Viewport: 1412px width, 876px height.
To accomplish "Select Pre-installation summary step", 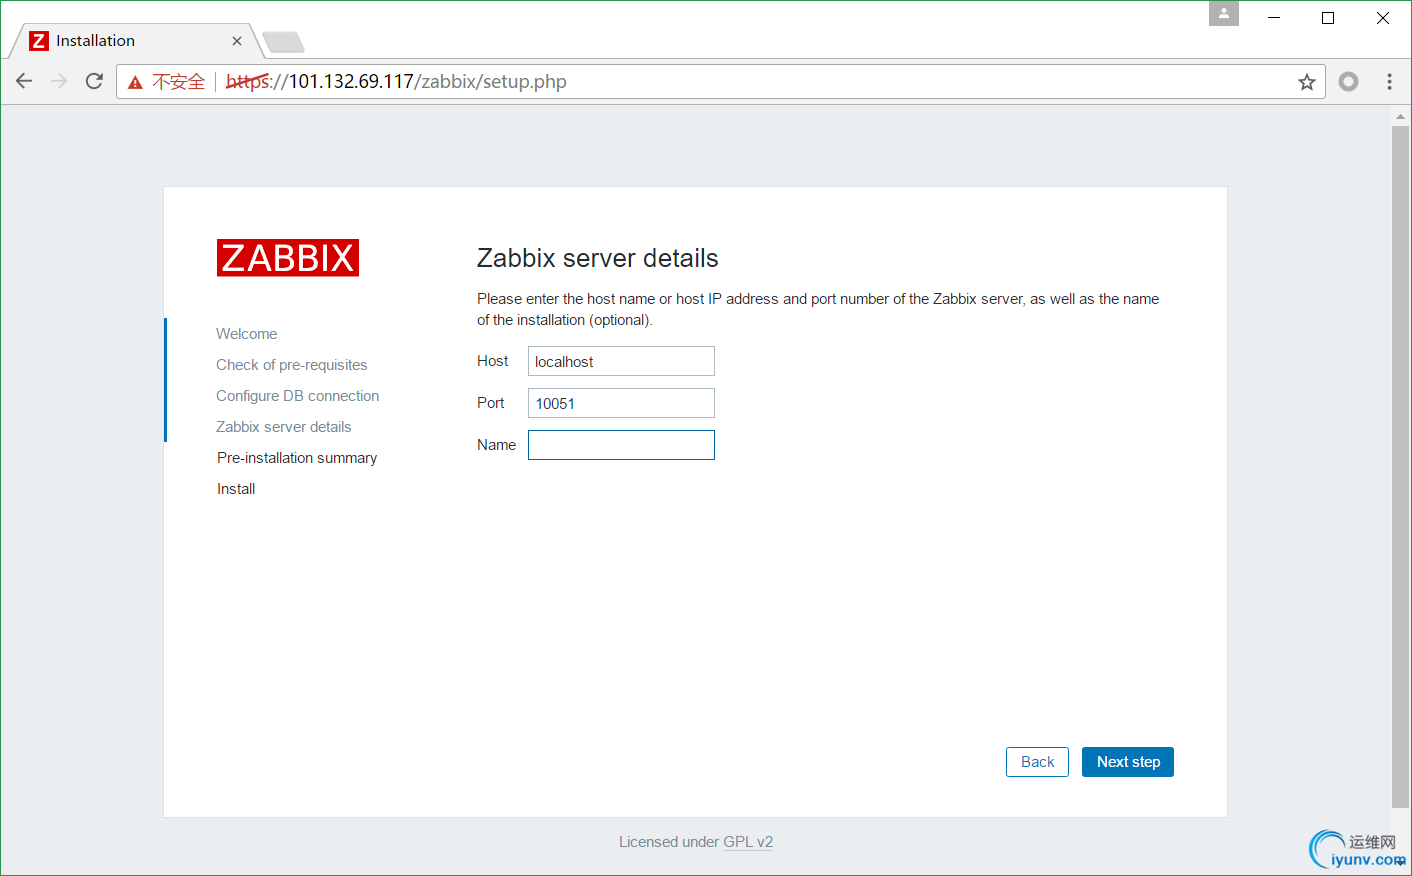I will click(297, 458).
